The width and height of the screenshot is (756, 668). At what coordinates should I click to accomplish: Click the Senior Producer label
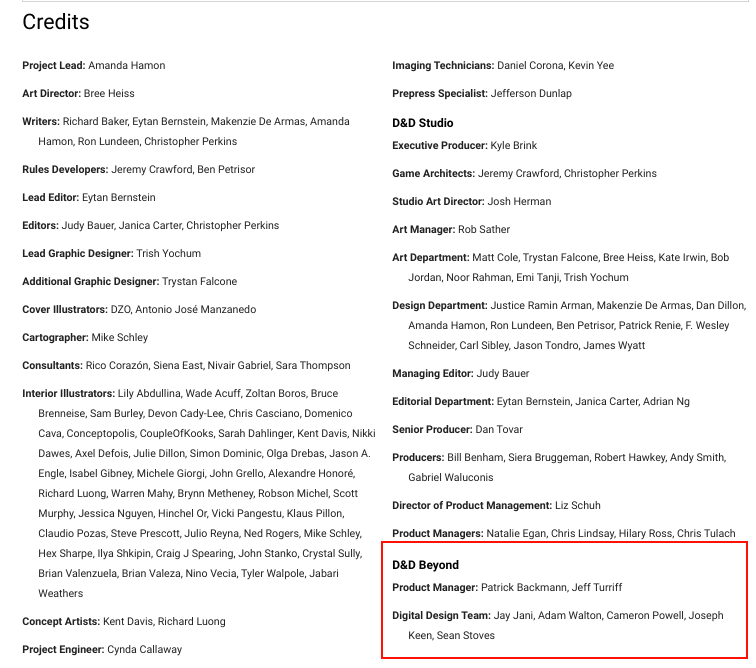432,429
